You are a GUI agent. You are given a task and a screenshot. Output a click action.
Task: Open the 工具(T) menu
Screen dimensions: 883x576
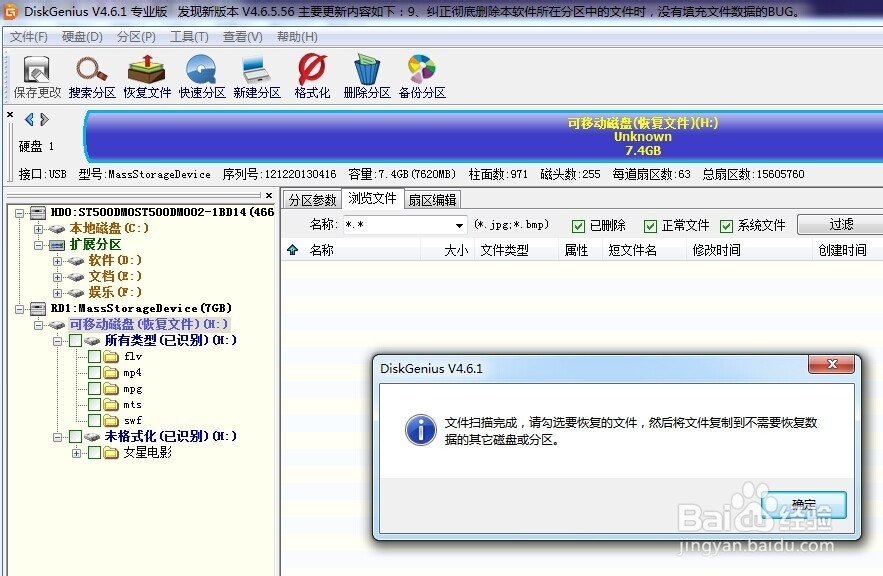coord(189,37)
